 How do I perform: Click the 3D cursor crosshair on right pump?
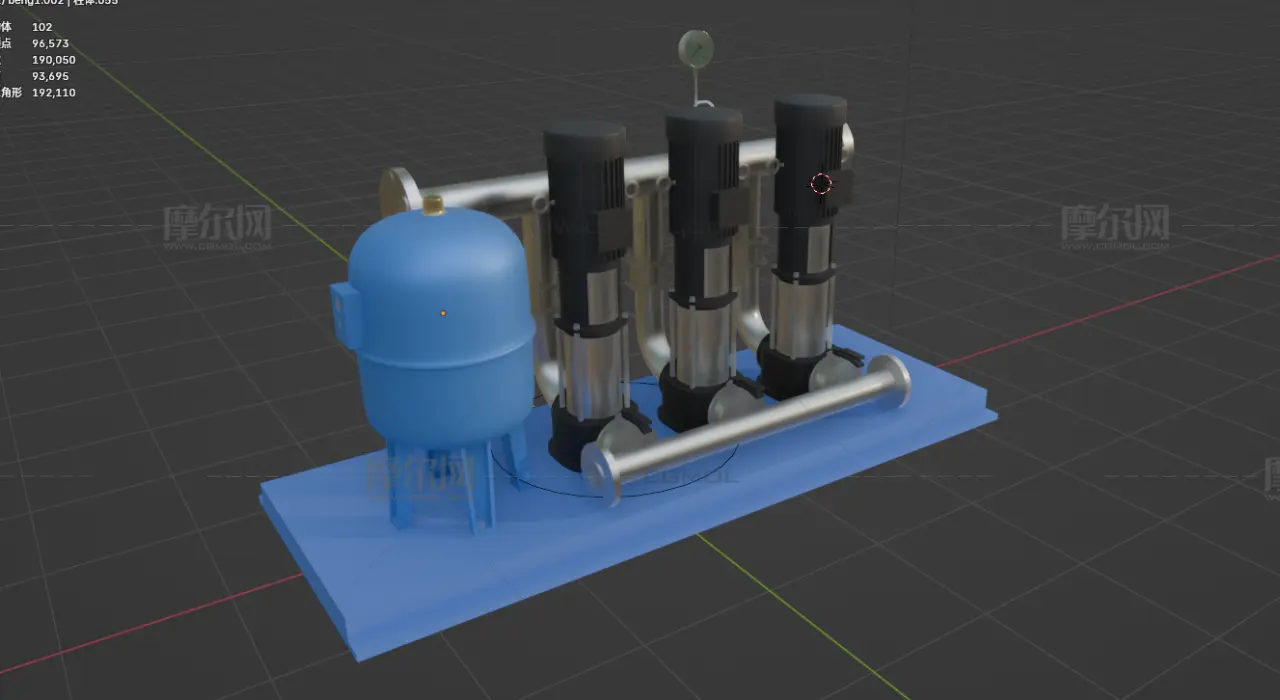(x=821, y=183)
